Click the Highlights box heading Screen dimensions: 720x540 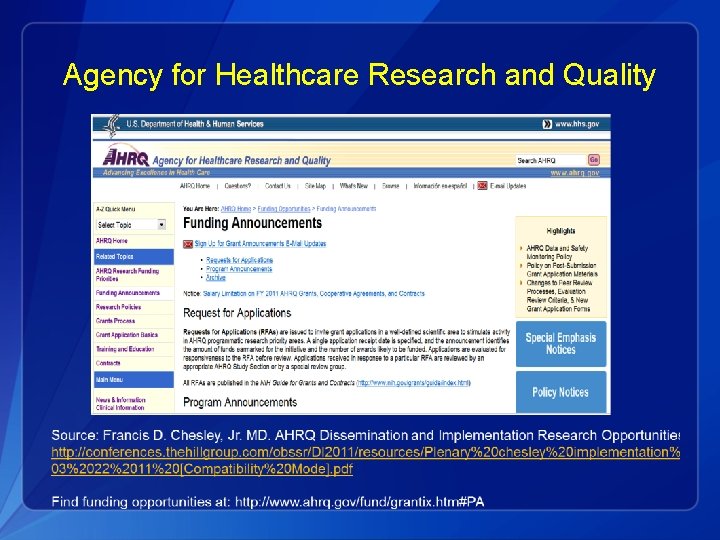click(561, 231)
